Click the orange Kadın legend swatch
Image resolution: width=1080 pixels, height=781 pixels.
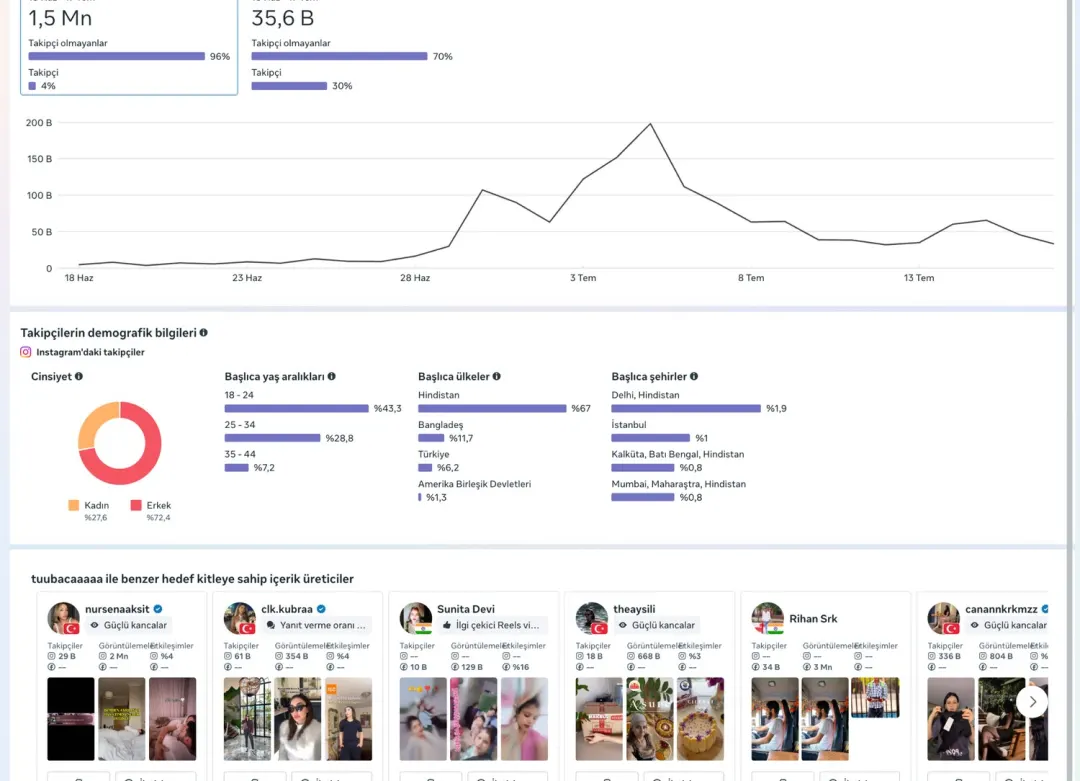point(74,506)
